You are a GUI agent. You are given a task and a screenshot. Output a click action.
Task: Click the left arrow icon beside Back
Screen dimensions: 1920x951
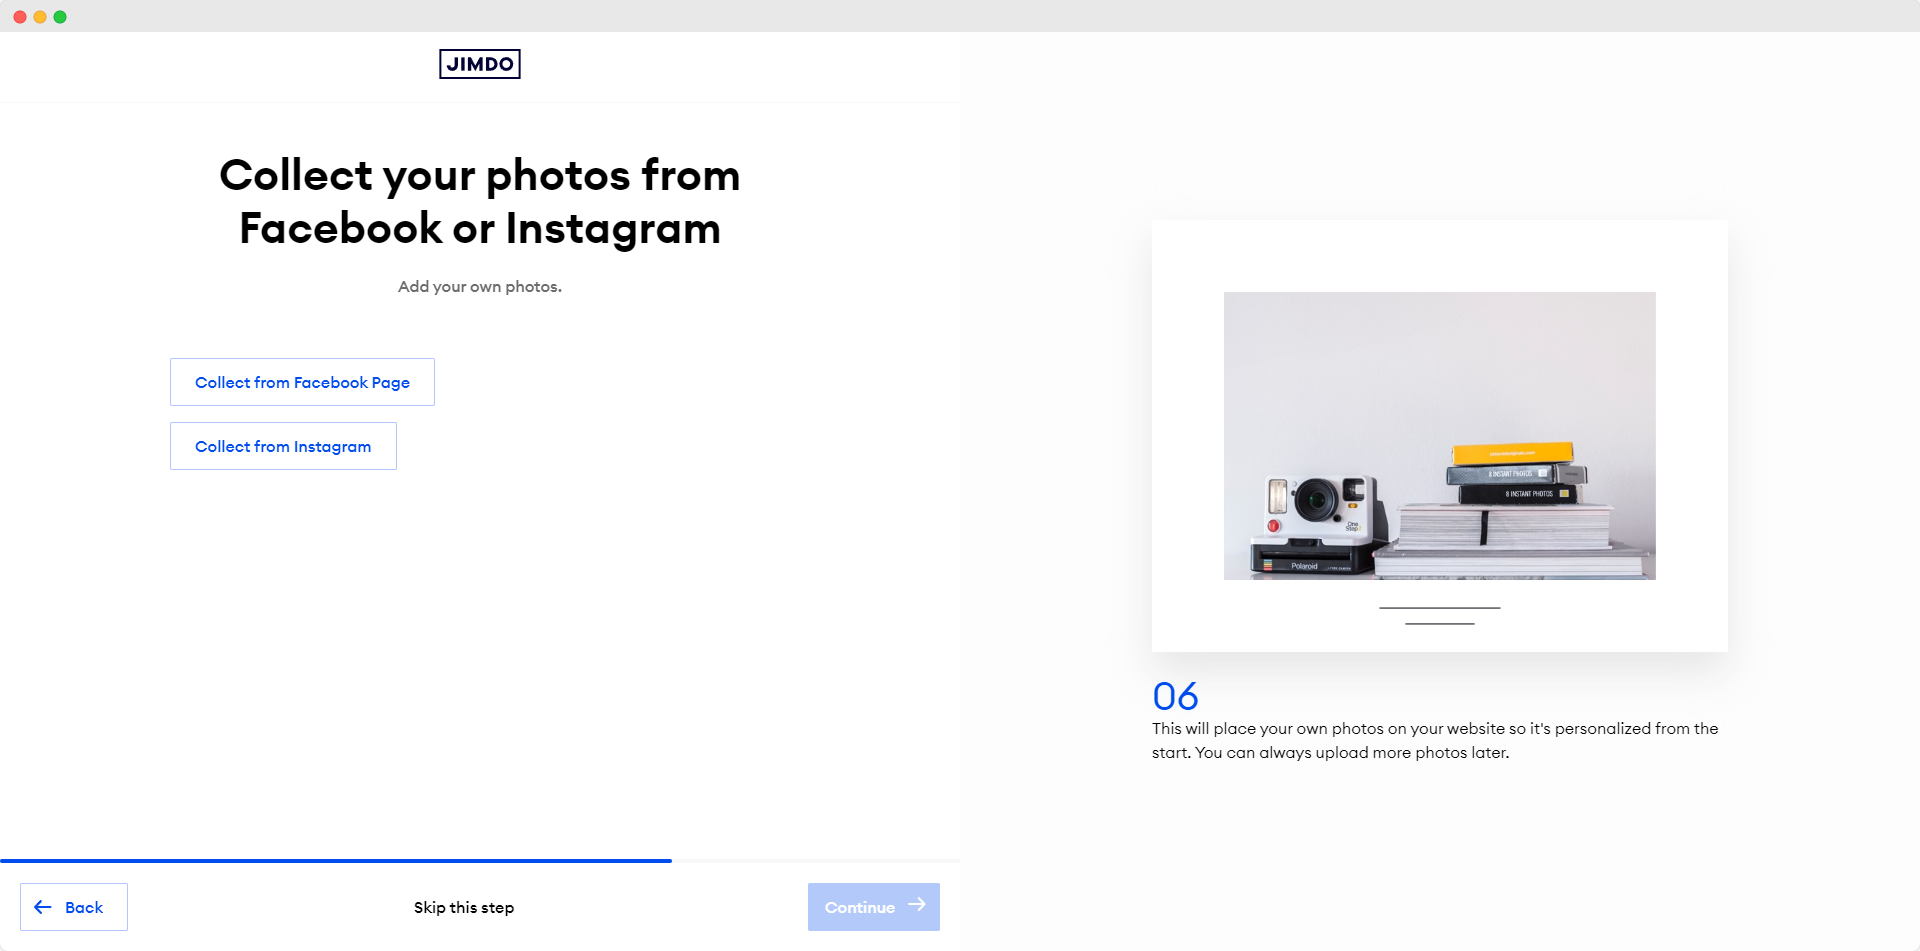[x=43, y=907]
